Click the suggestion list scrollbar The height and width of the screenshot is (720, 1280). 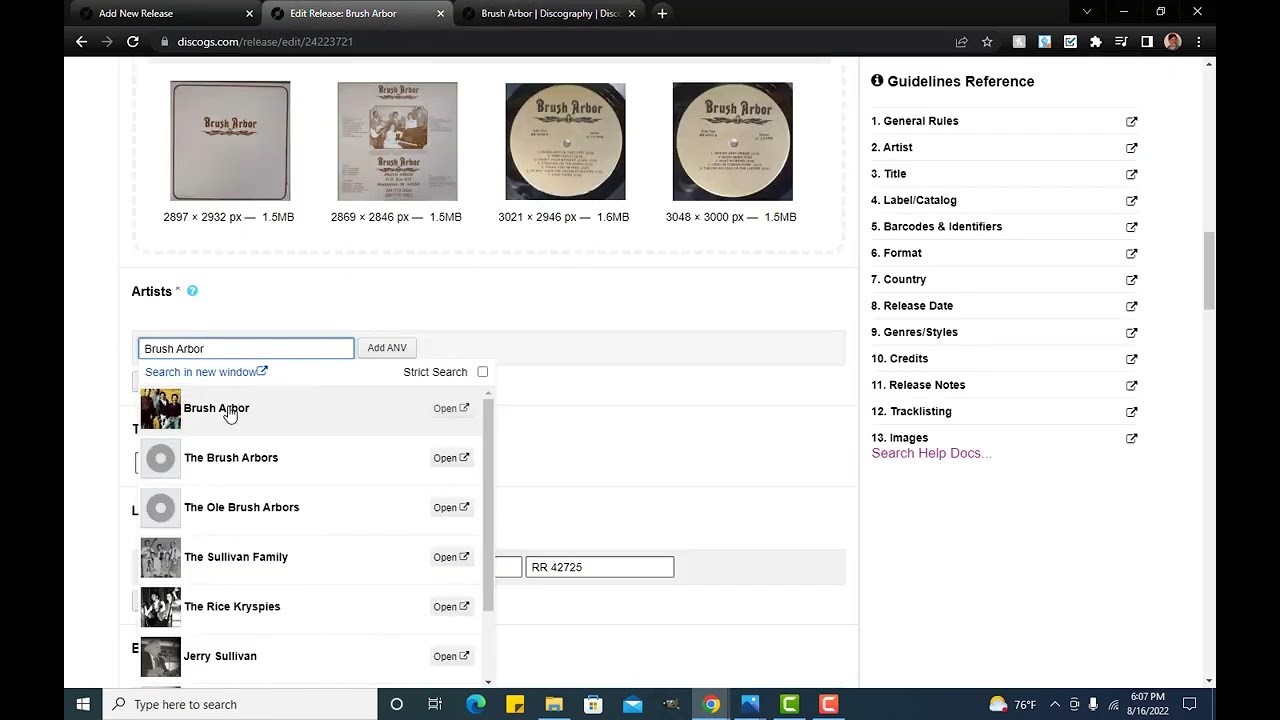coord(488,505)
